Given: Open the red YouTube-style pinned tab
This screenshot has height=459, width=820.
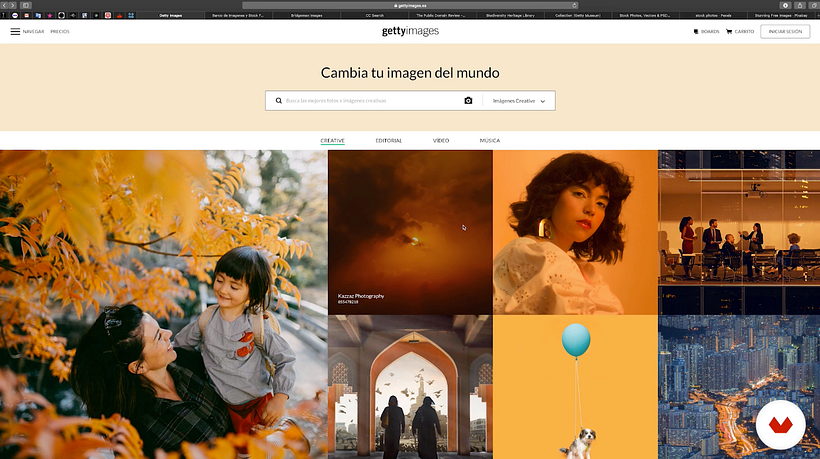Looking at the screenshot, I should [108, 16].
